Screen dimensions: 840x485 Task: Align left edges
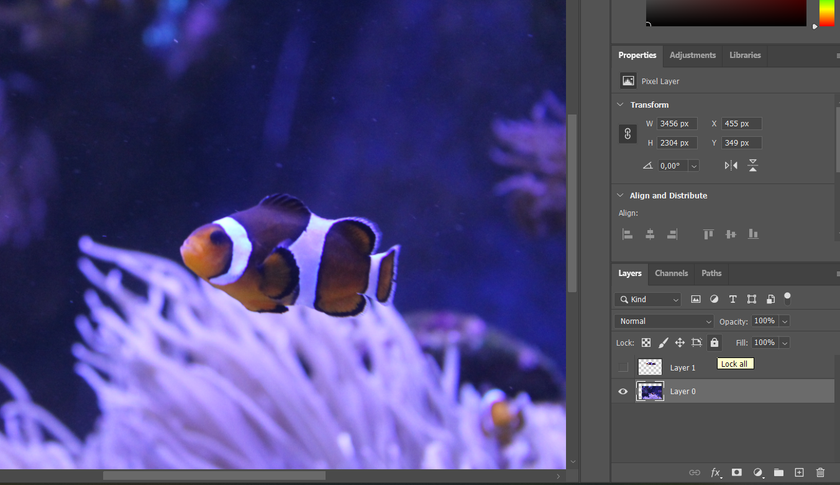(x=627, y=234)
